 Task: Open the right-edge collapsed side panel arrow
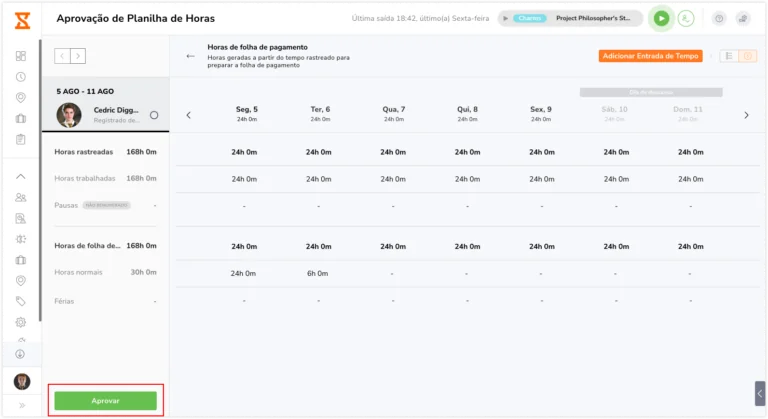(x=760, y=394)
